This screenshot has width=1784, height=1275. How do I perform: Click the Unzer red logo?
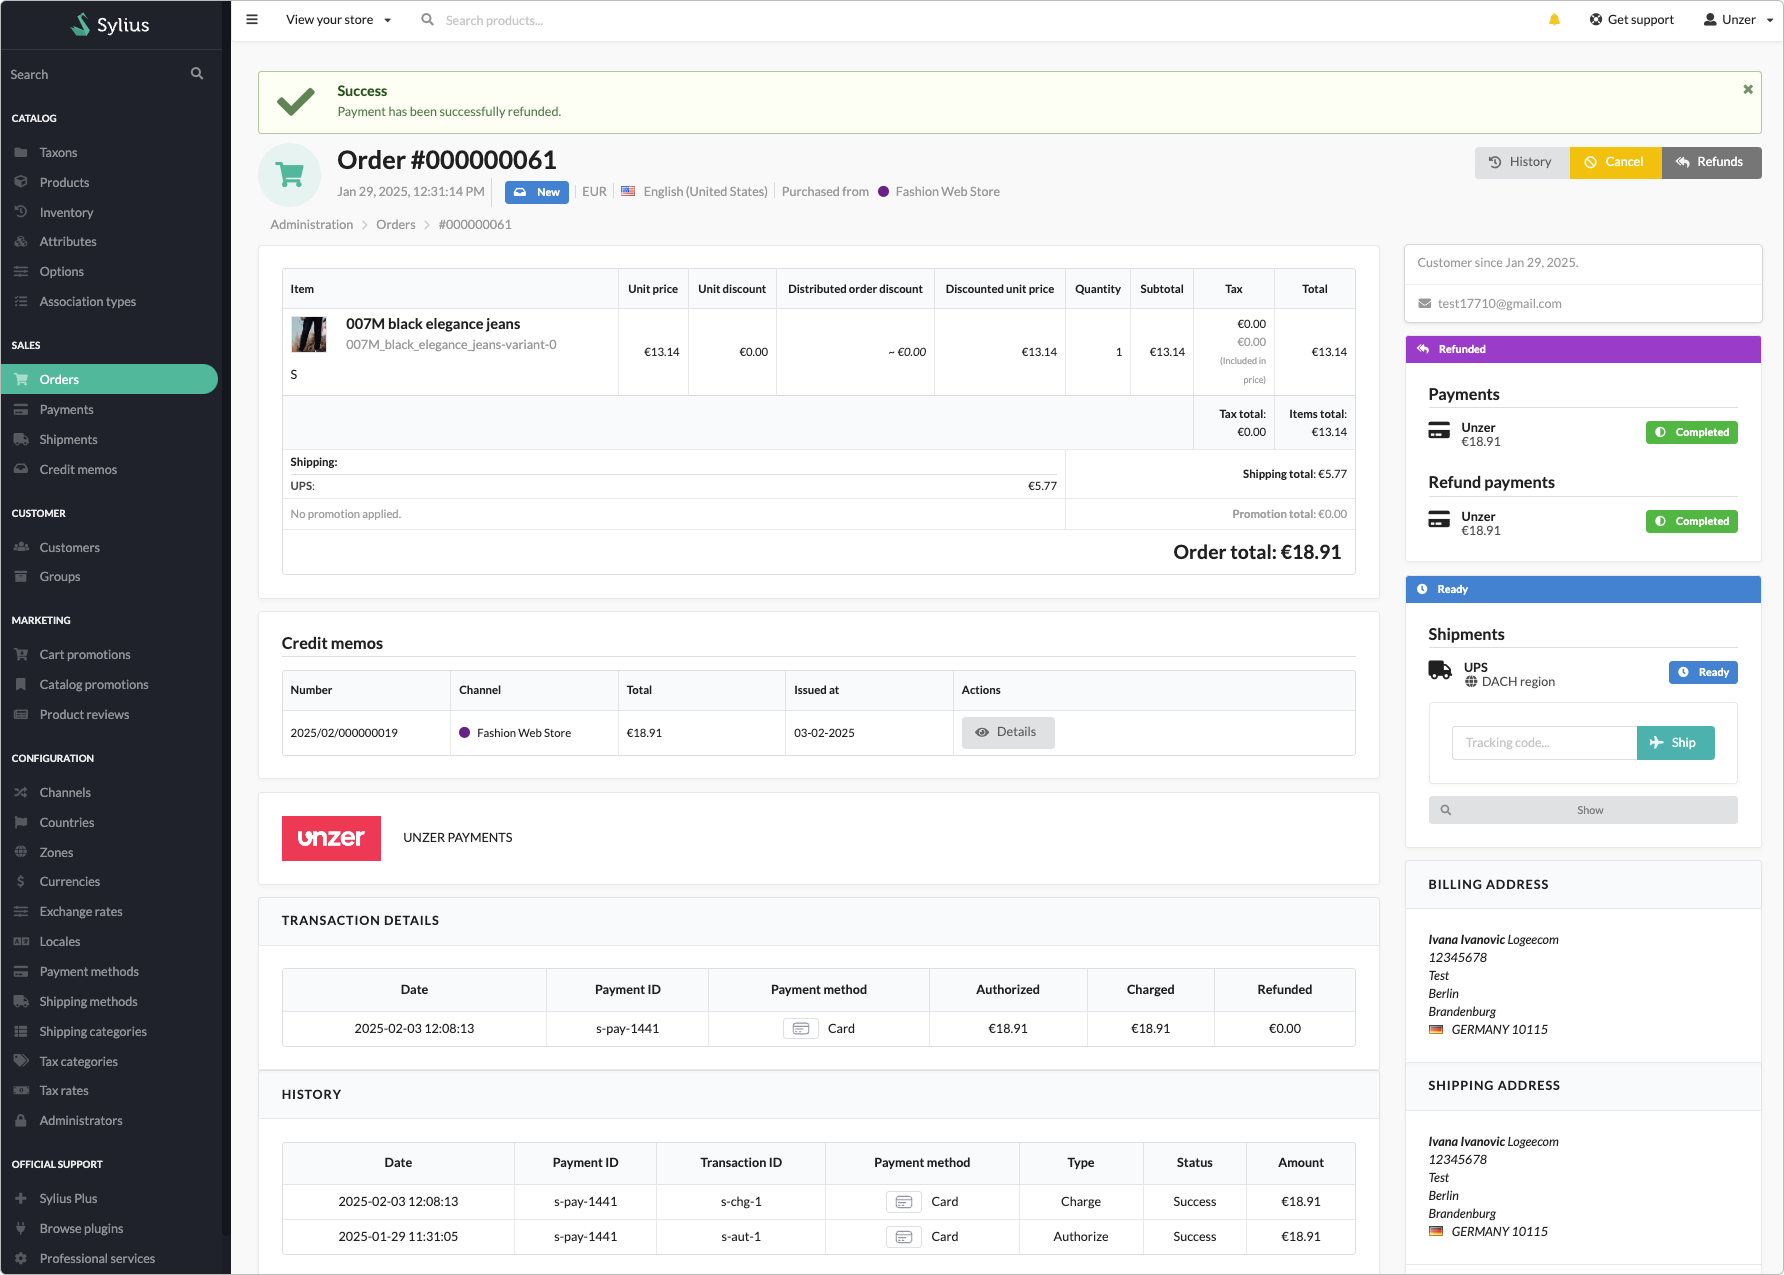pos(331,838)
